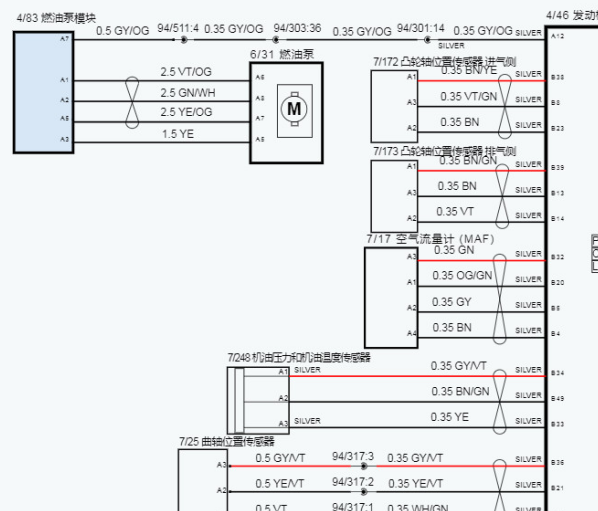The image size is (598, 511).
Task: Click ECM pin B49
Action: click(x=558, y=399)
